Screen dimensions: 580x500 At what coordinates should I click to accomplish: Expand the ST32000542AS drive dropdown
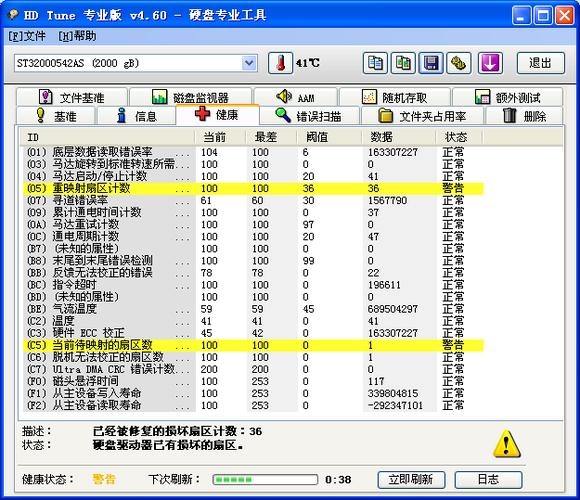coord(249,63)
